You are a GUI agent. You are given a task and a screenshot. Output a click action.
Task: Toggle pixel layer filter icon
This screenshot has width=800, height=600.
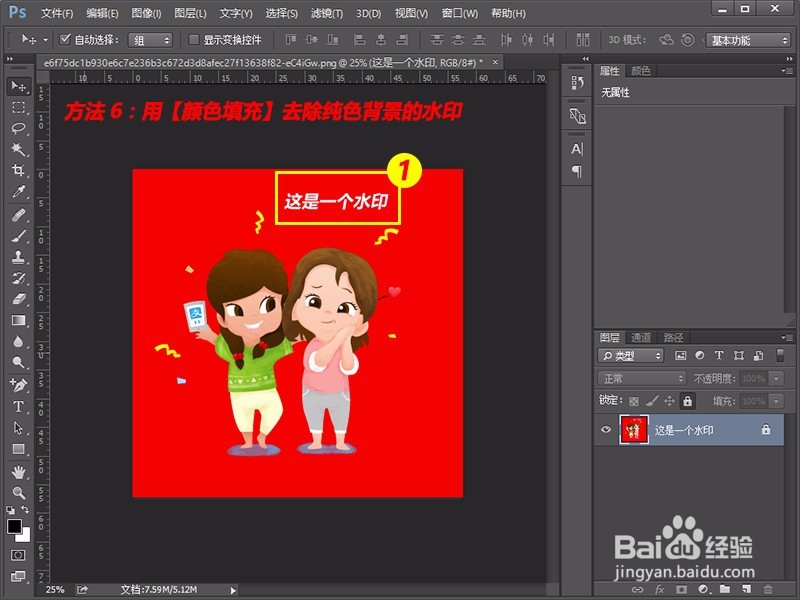pos(680,356)
